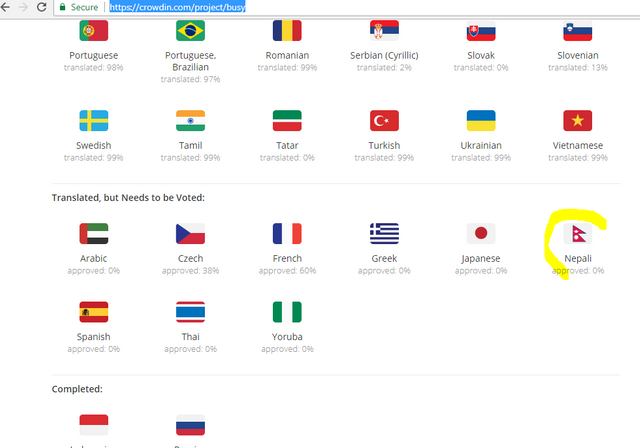The width and height of the screenshot is (640, 448).
Task: Click 'translated: 0%' under Tatar
Action: pyautogui.click(x=287, y=158)
